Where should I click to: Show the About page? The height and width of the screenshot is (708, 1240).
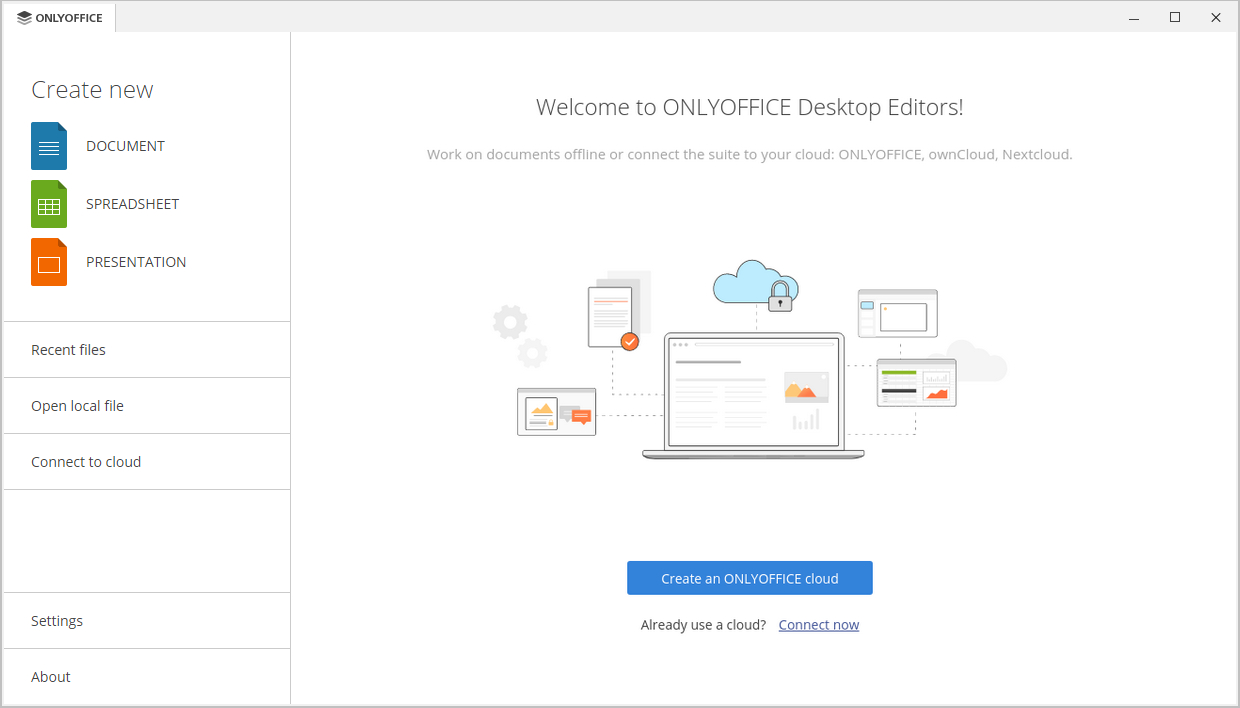click(147, 677)
